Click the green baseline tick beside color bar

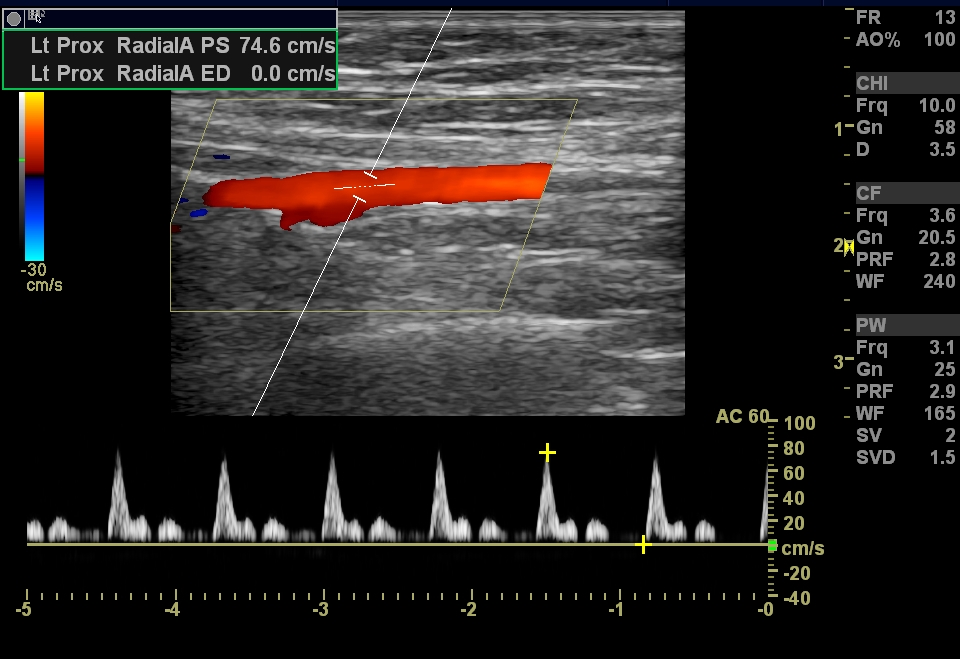21,159
